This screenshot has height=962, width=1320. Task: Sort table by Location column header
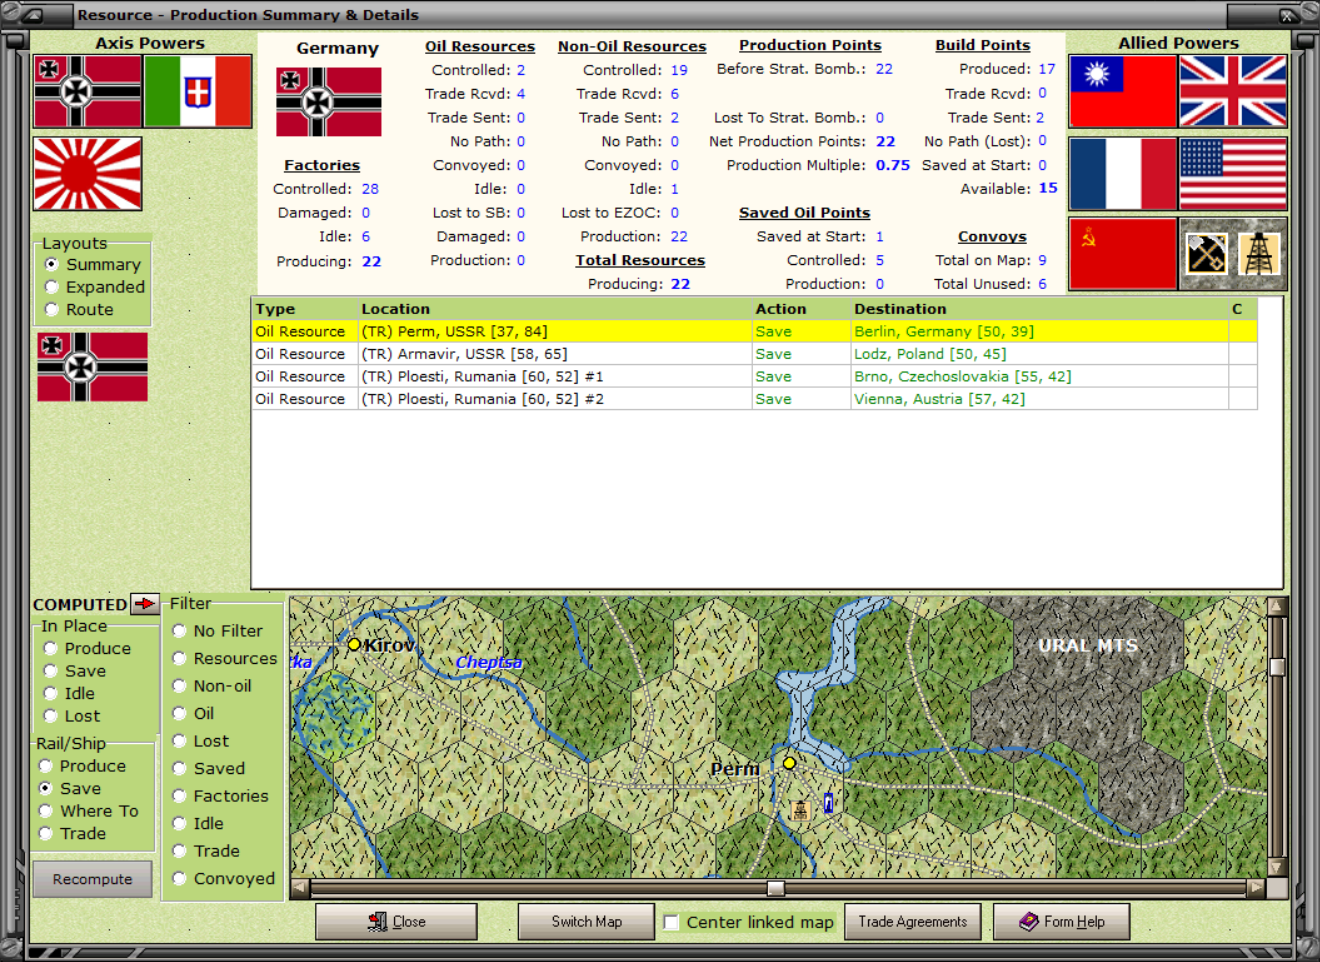coord(555,309)
